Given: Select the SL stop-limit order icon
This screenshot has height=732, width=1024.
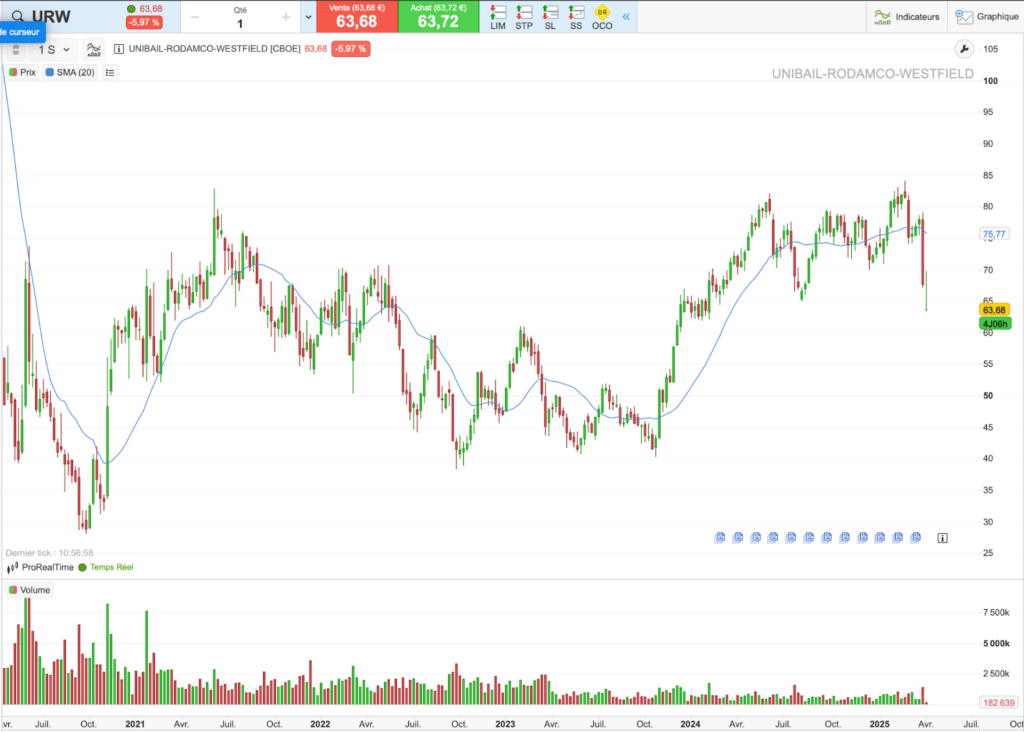Looking at the screenshot, I should point(550,17).
